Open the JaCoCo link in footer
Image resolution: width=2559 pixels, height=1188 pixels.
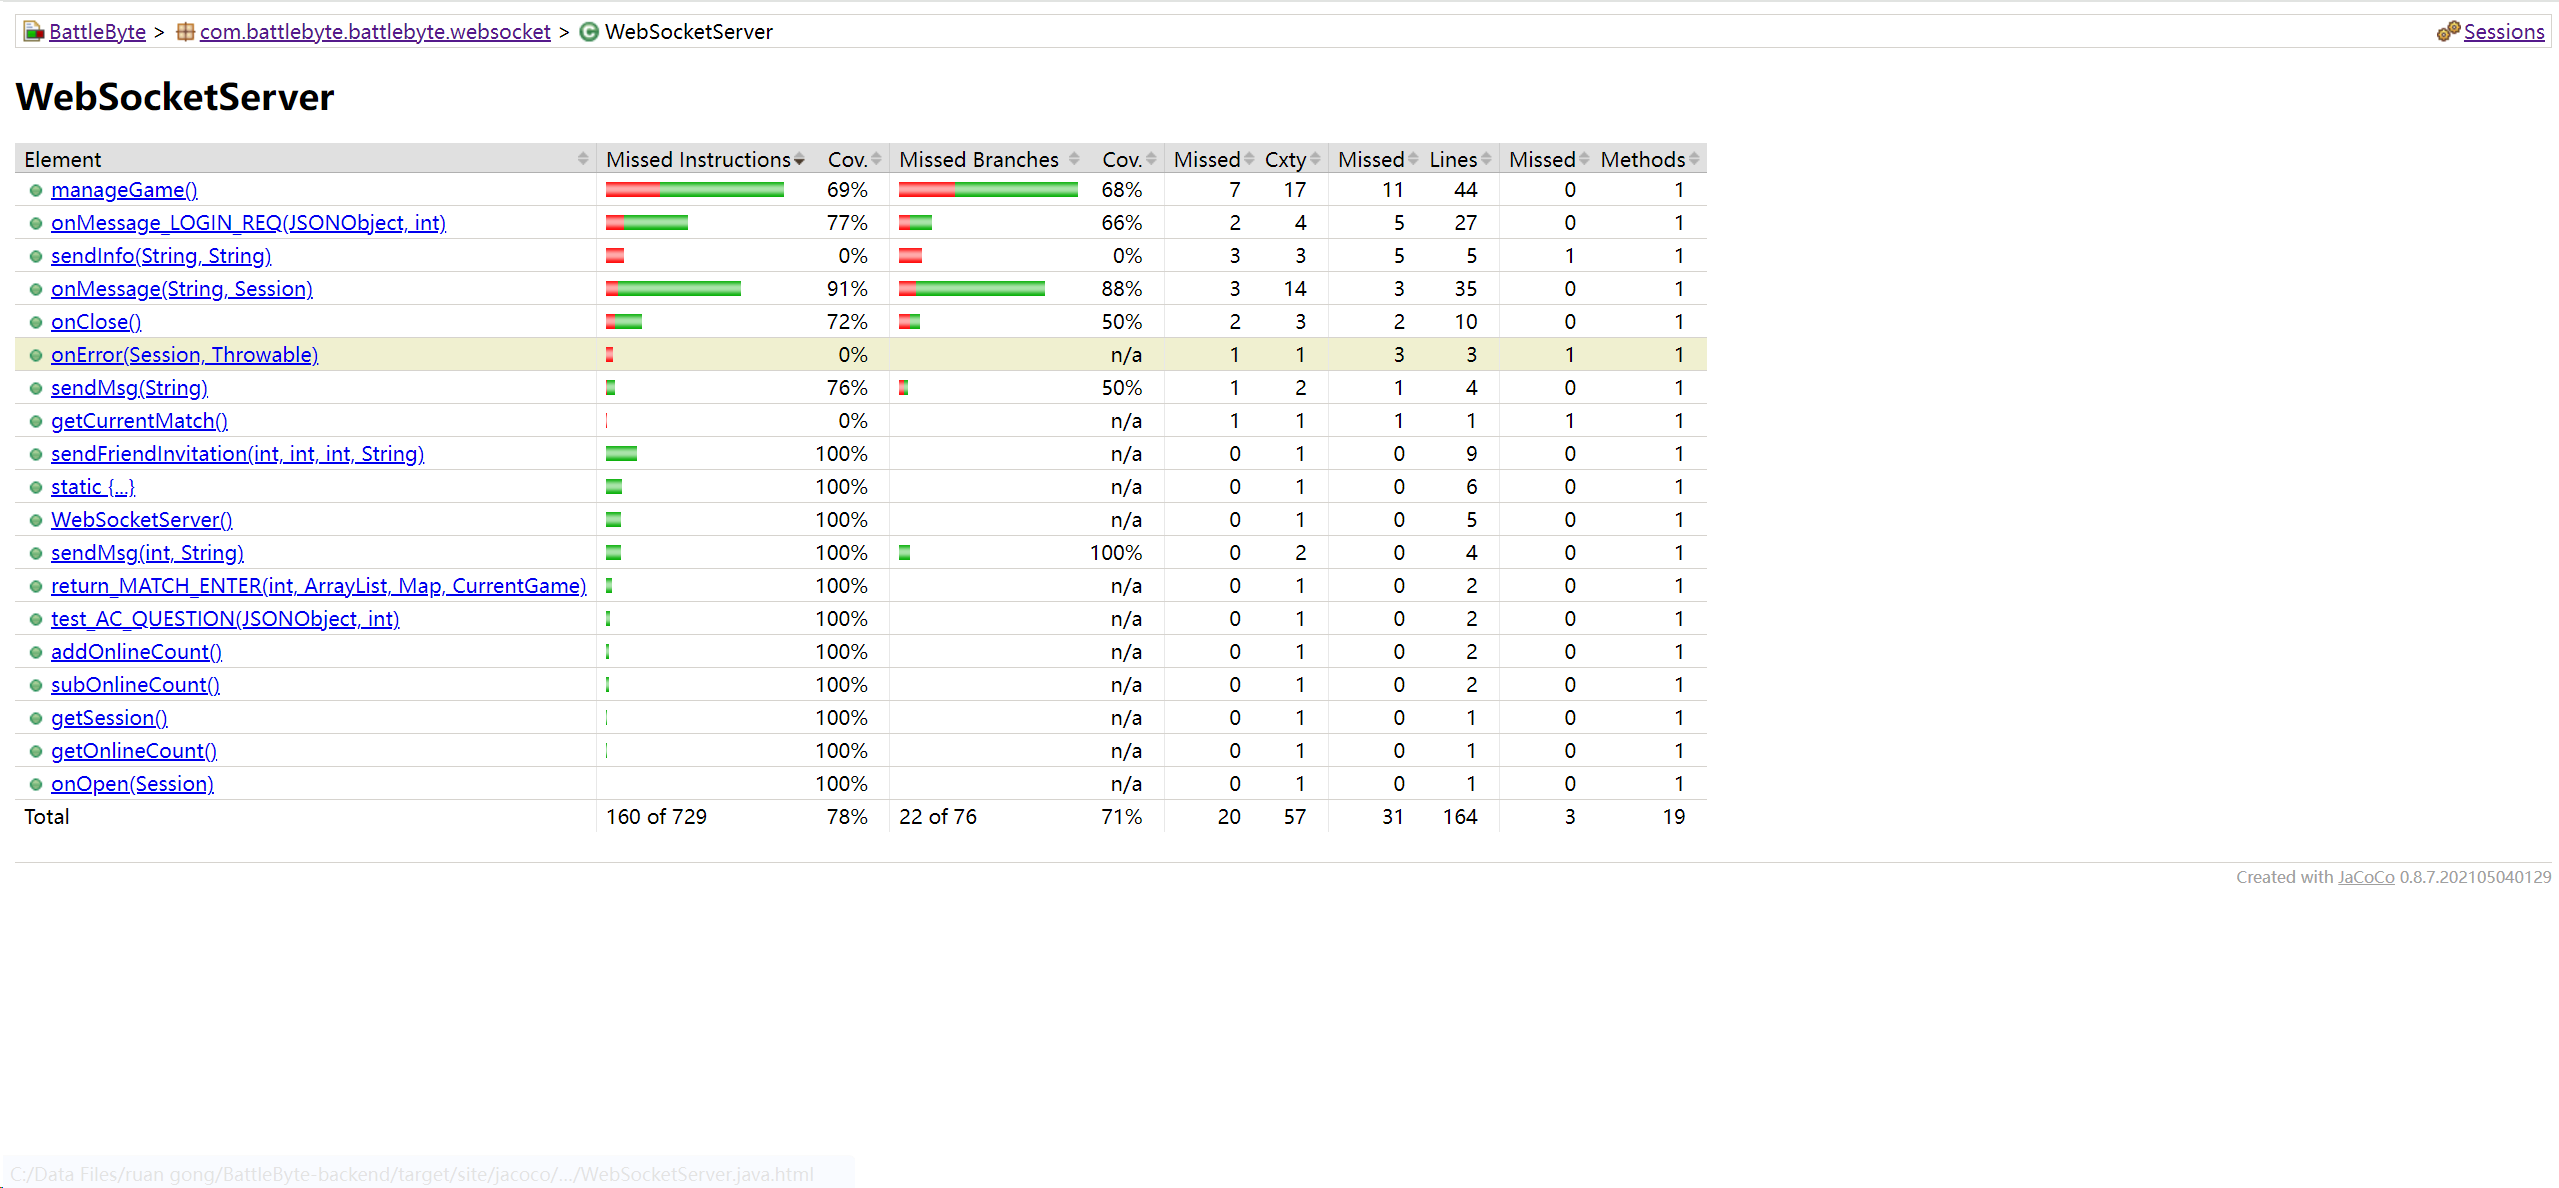point(2365,877)
